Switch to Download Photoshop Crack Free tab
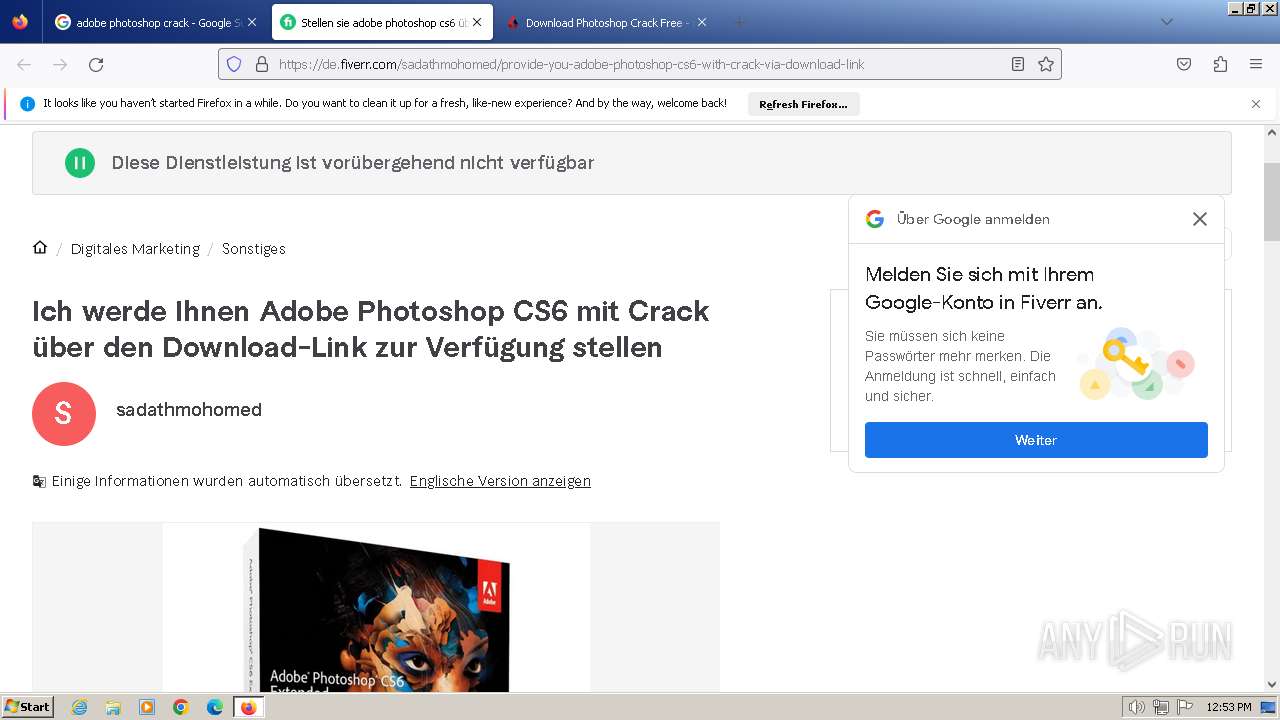The width and height of the screenshot is (1280, 720). 606,22
